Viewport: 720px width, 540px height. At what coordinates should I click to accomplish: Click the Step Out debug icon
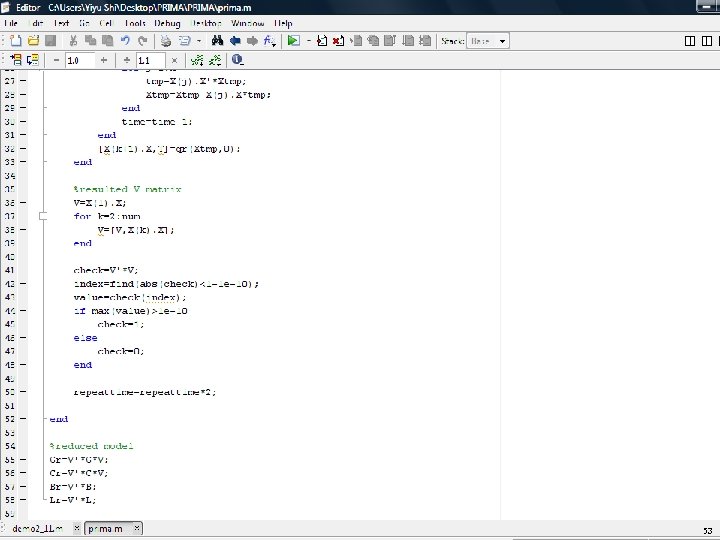point(390,41)
